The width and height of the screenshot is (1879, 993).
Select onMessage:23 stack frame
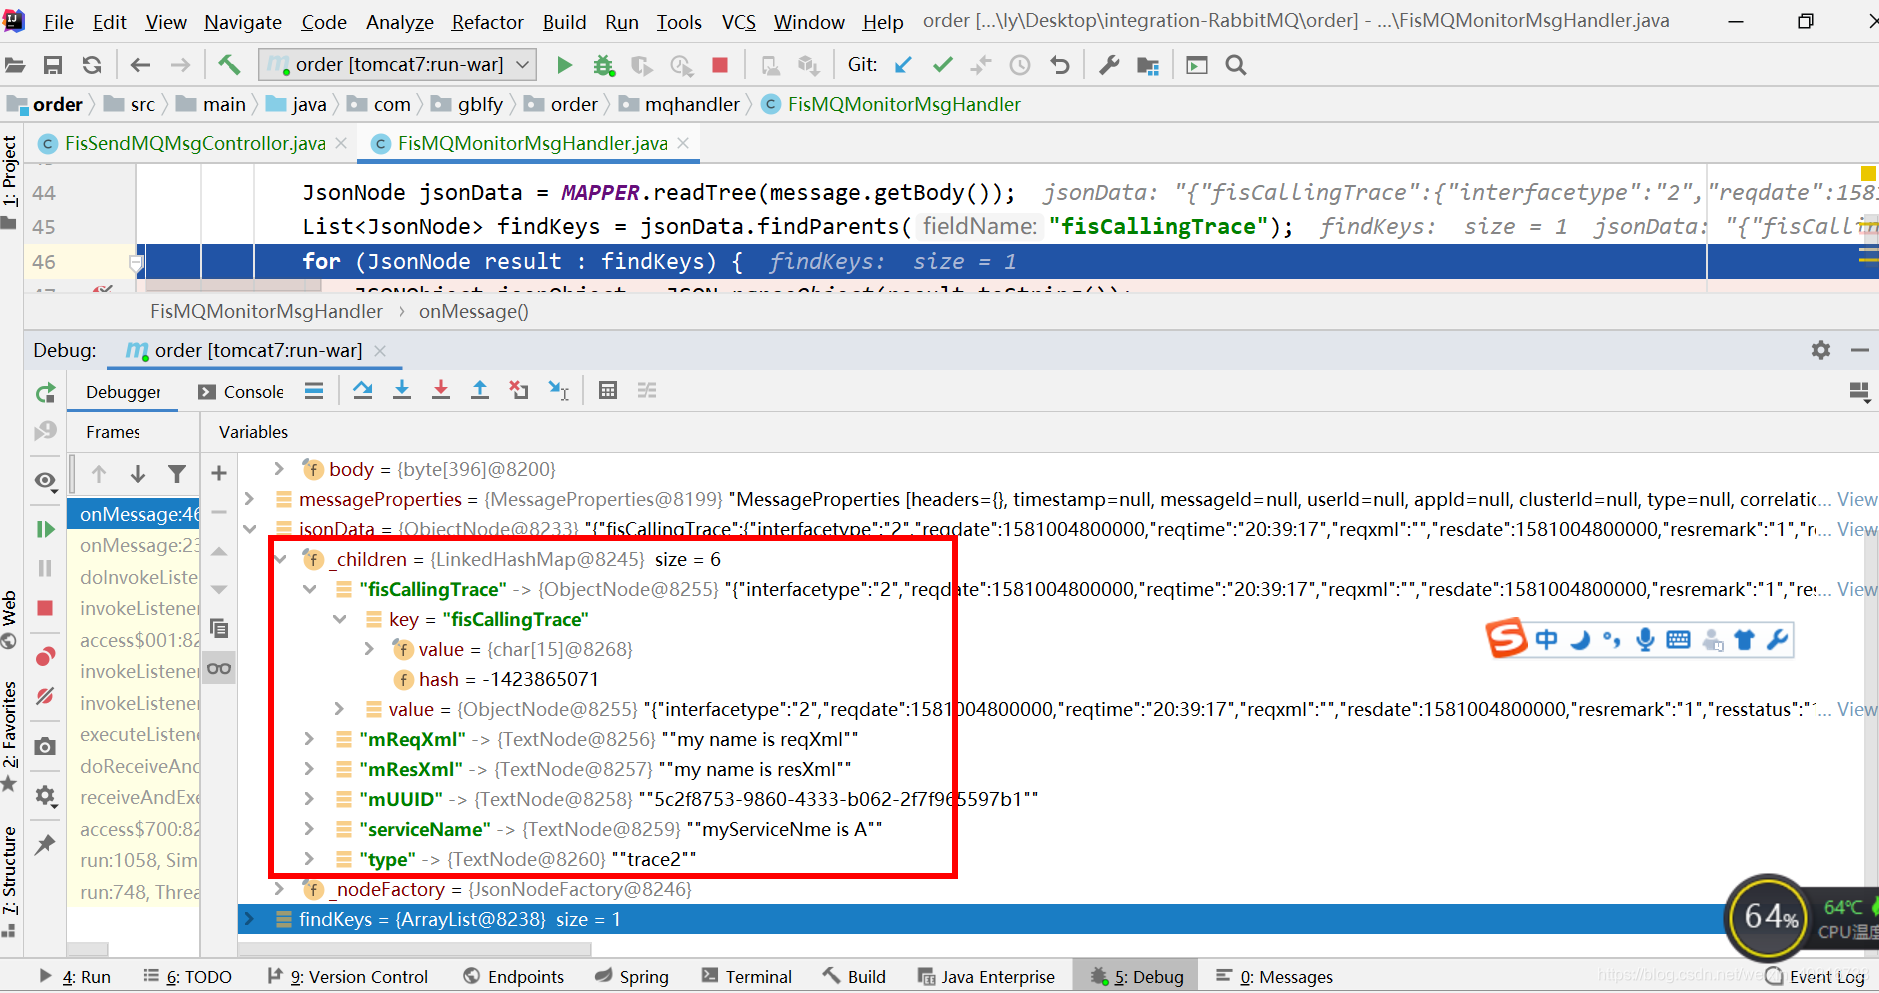point(140,545)
